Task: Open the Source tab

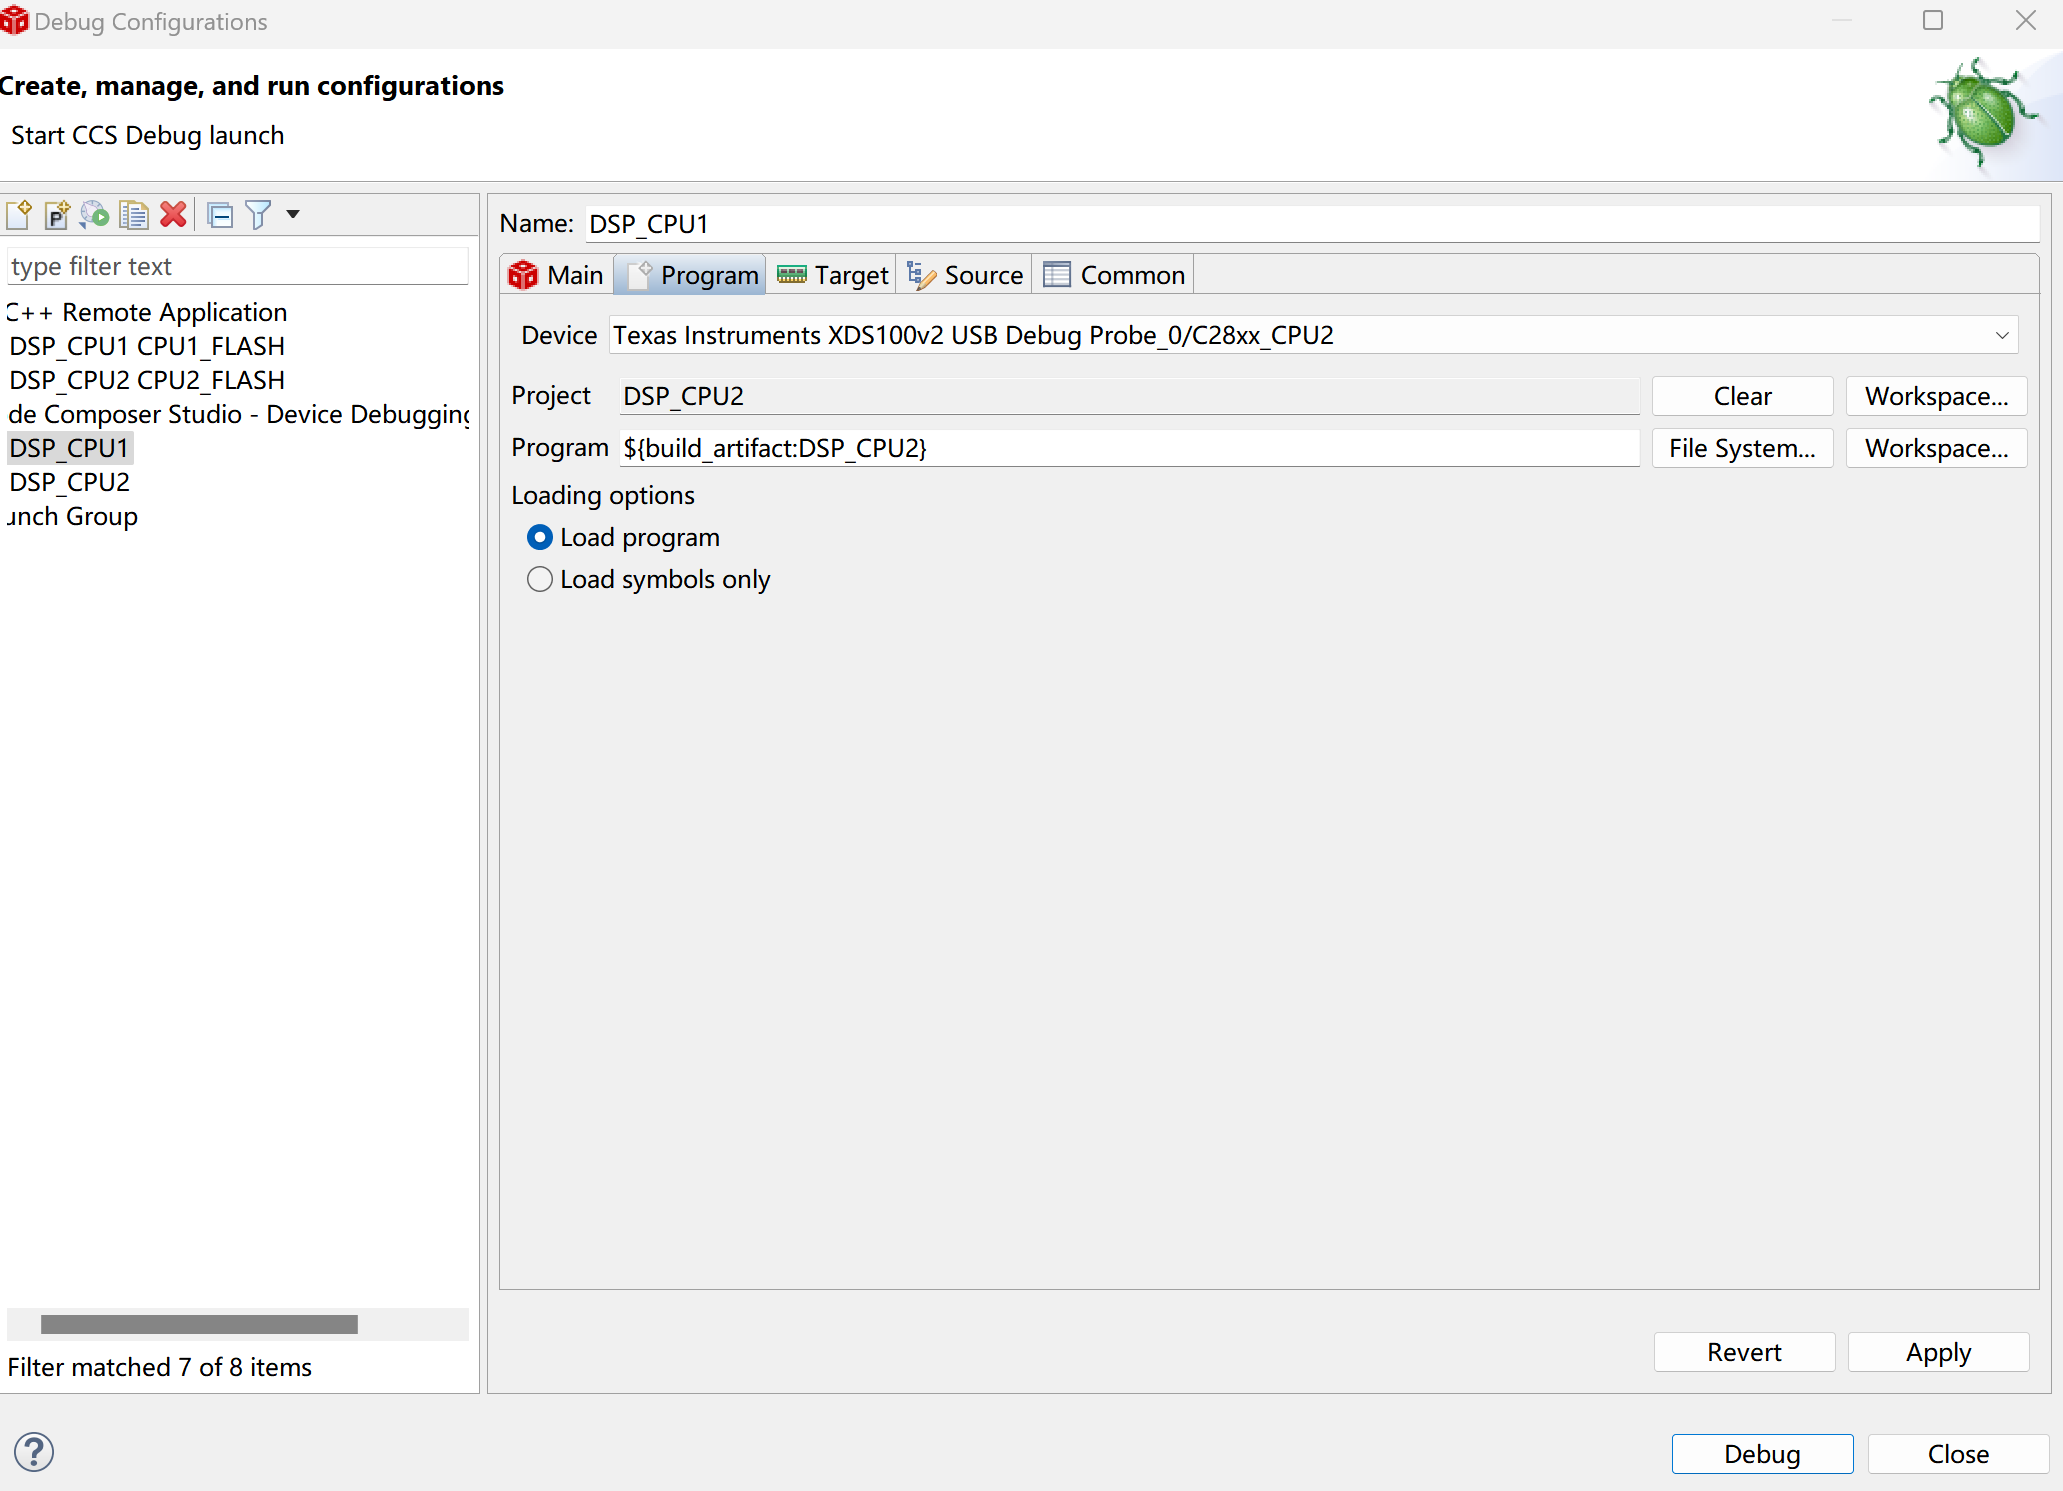Action: [965, 275]
